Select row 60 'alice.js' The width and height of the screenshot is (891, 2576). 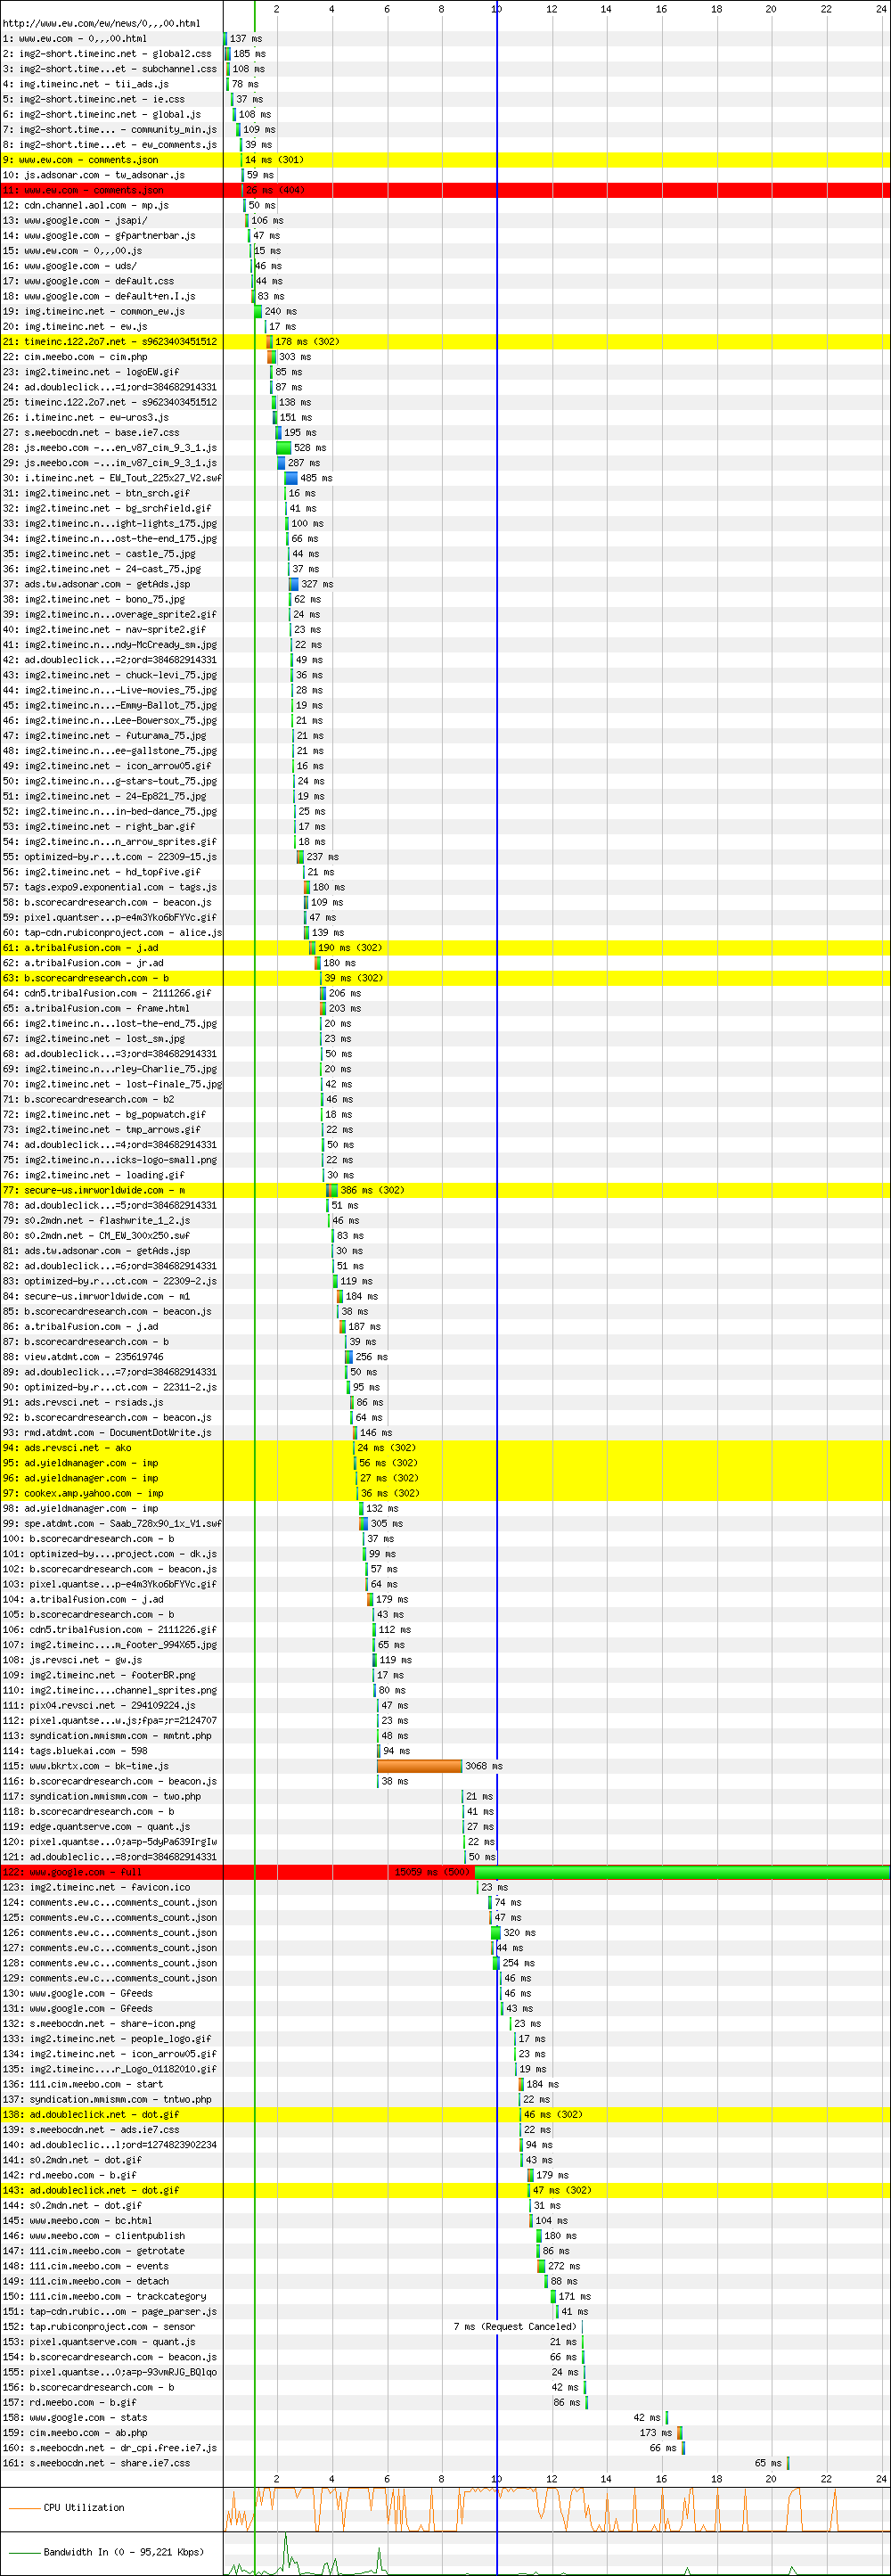pos(445,932)
